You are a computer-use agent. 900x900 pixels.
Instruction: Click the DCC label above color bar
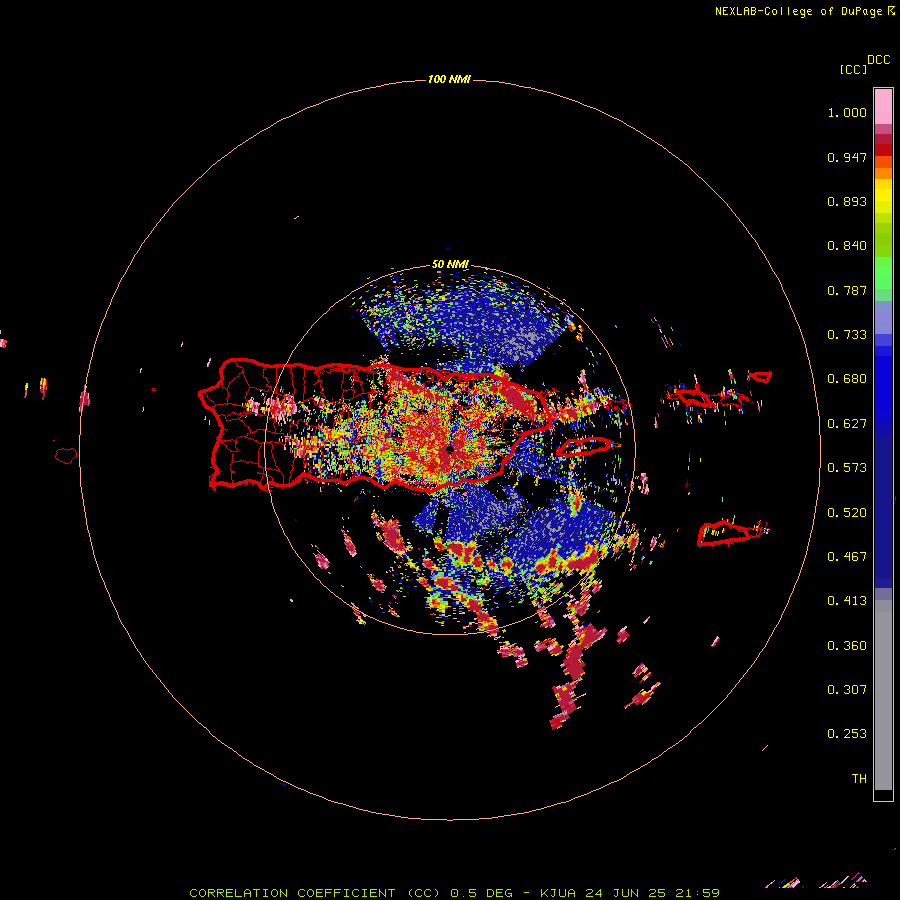[879, 60]
